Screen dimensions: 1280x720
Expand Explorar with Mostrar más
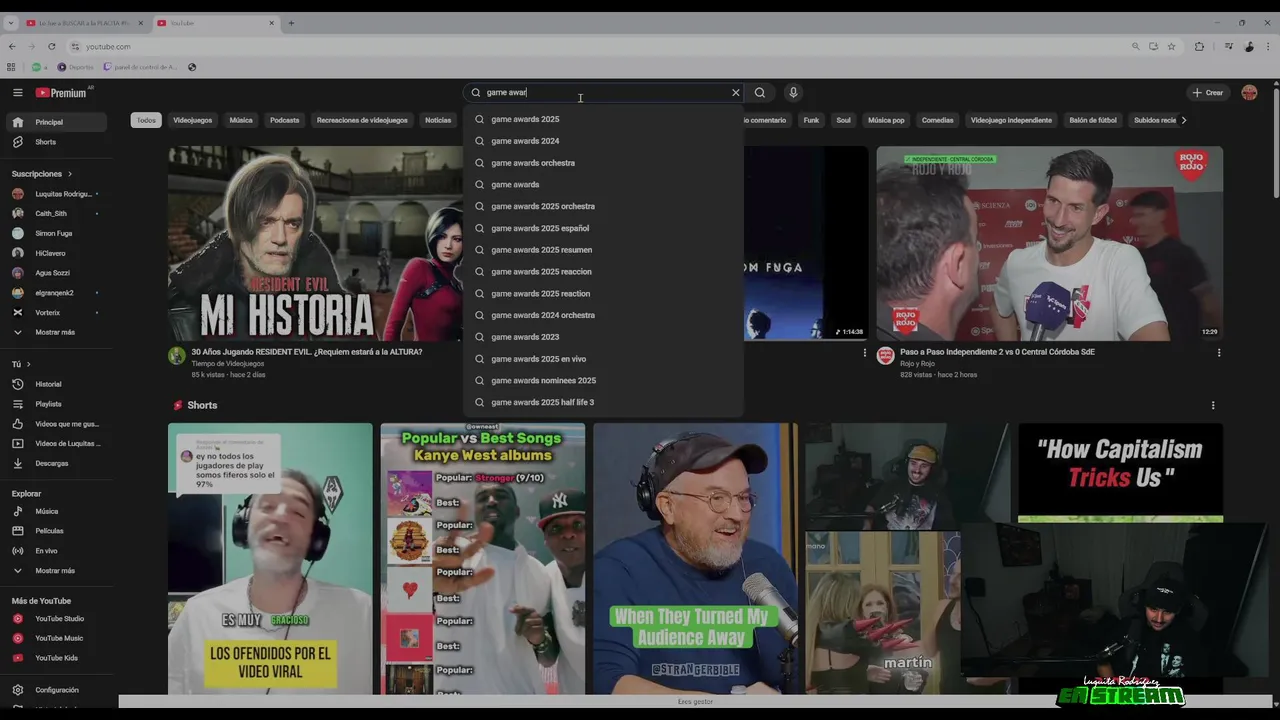coord(55,571)
